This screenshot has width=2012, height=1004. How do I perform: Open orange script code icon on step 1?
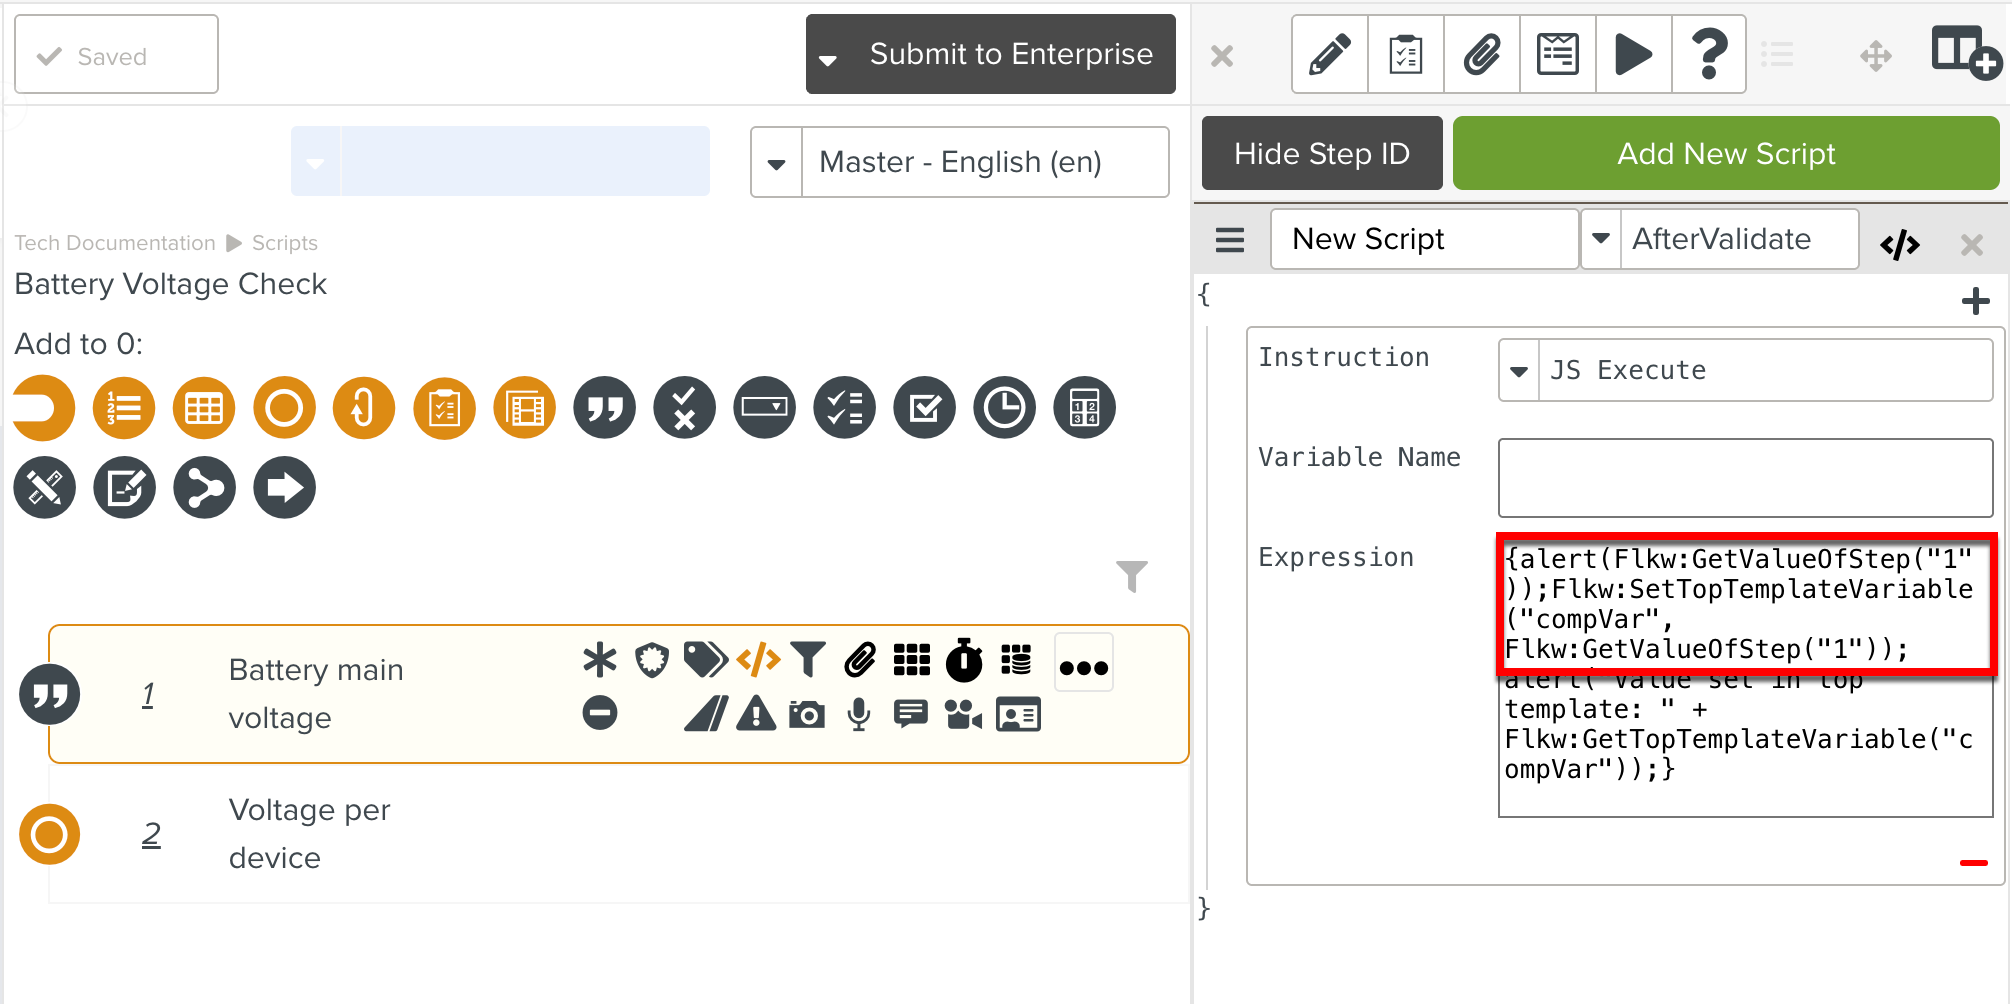point(758,660)
